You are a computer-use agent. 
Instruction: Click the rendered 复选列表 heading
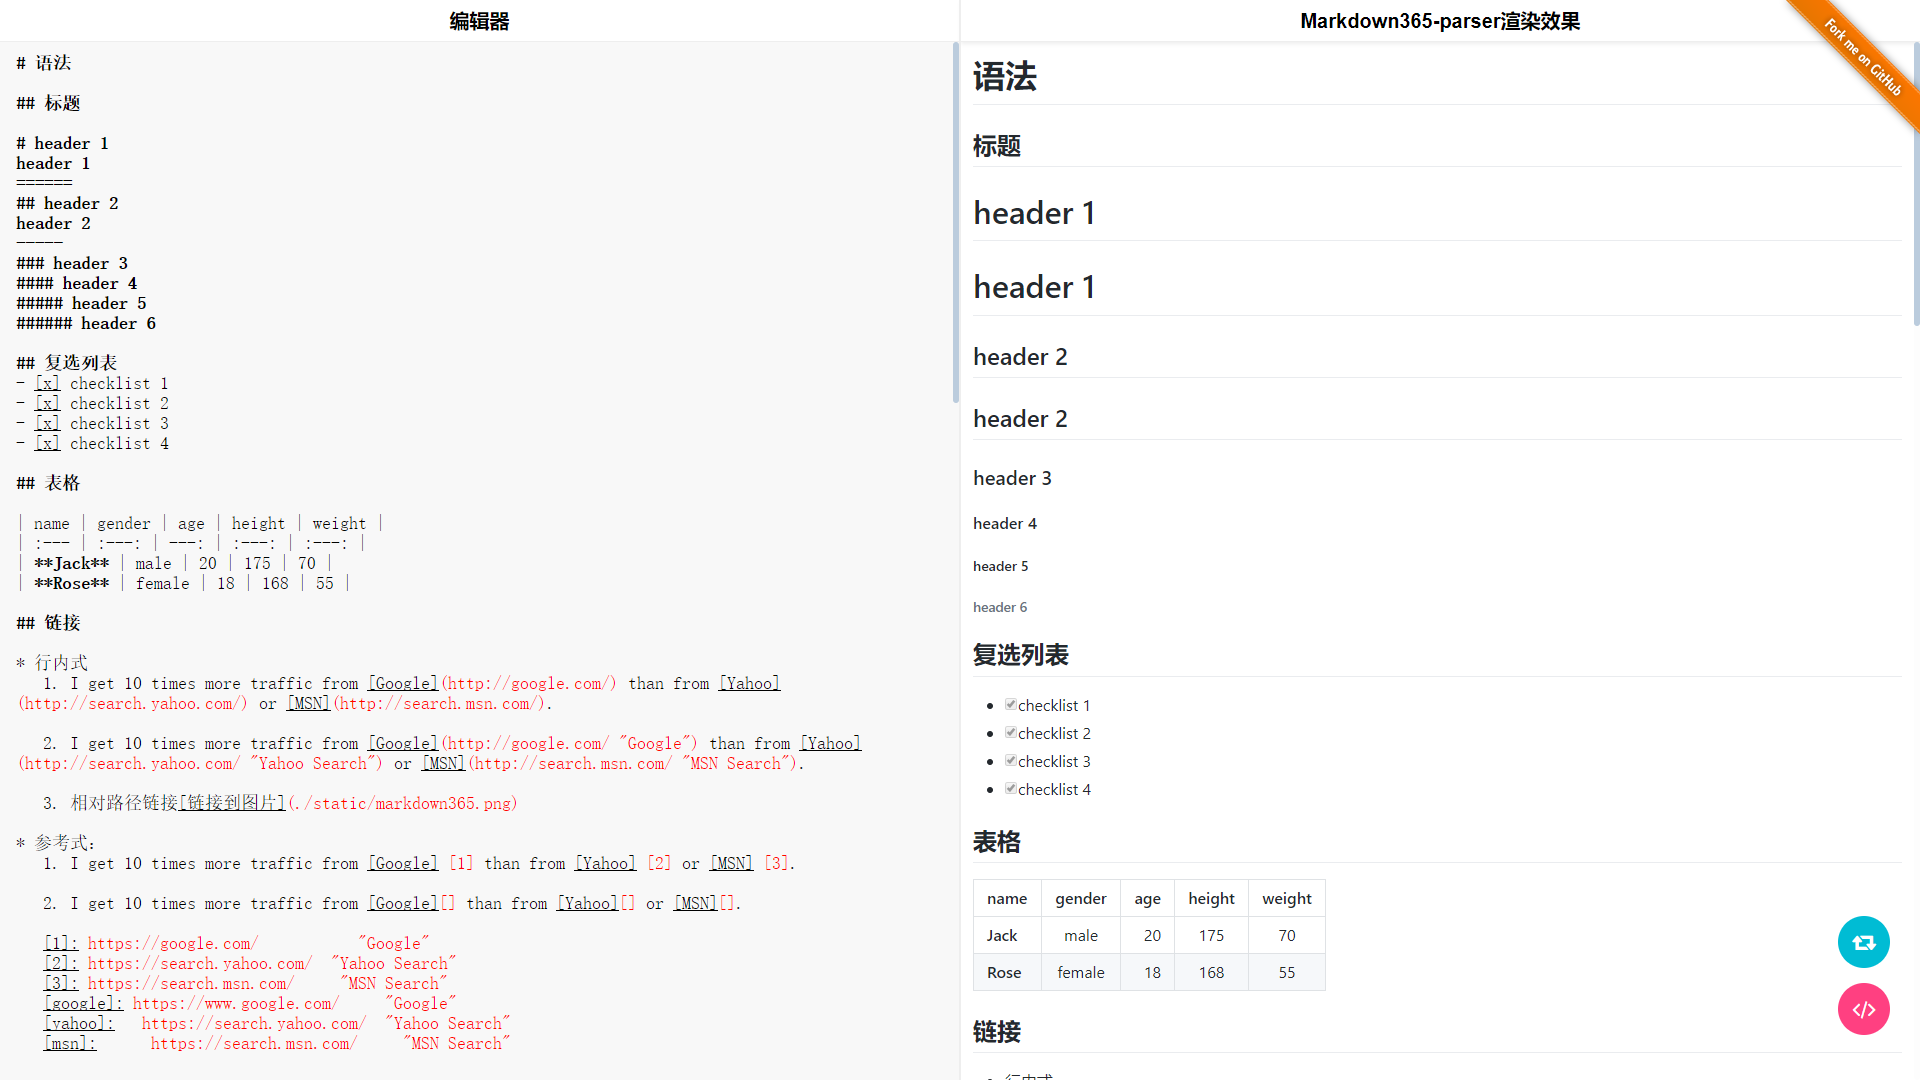(1020, 655)
